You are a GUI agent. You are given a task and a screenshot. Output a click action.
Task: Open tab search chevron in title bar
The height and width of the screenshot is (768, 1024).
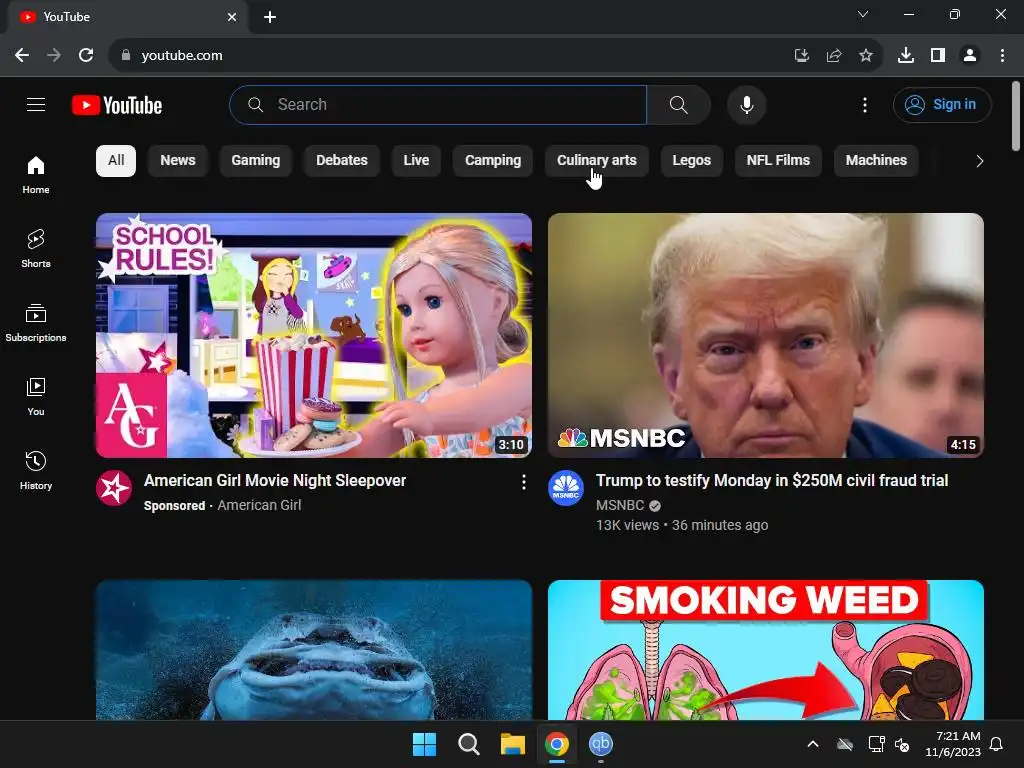[863, 14]
